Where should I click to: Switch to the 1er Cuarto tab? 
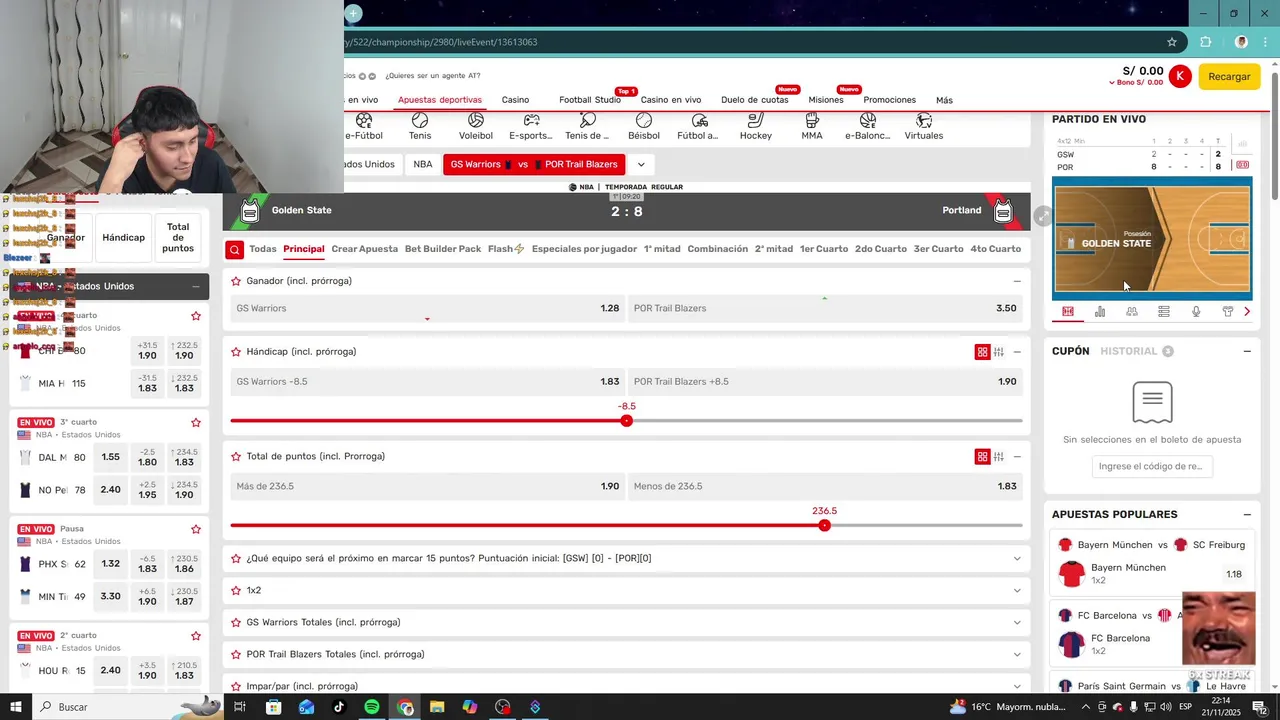coord(824,249)
